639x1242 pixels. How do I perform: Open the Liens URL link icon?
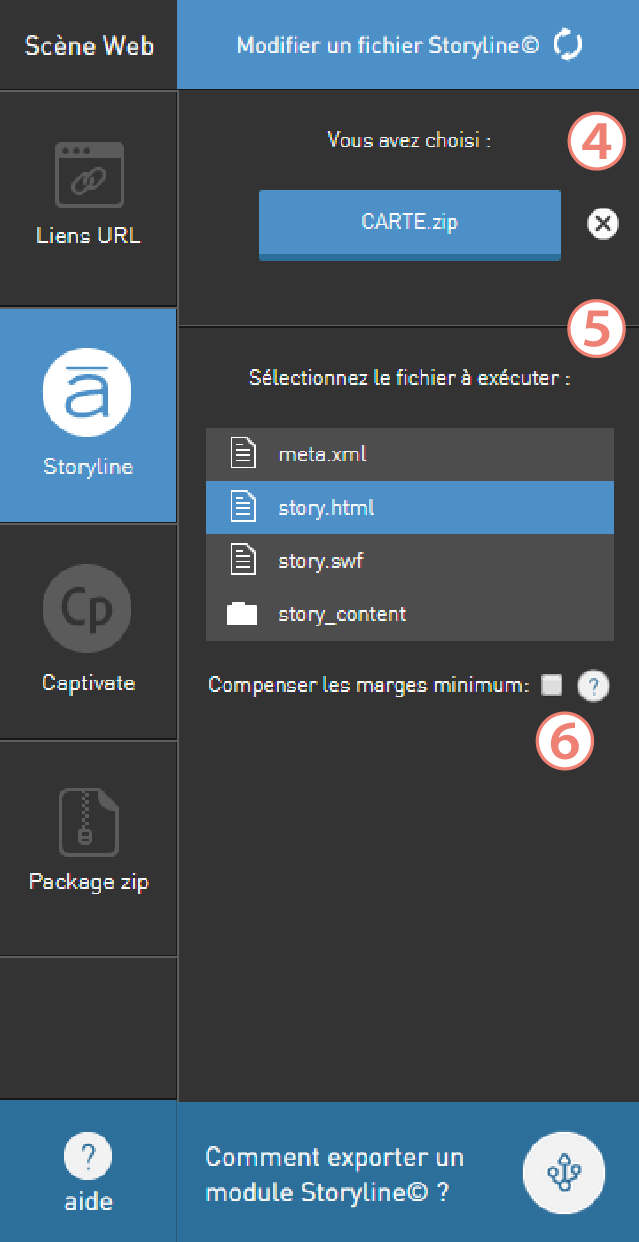click(89, 175)
